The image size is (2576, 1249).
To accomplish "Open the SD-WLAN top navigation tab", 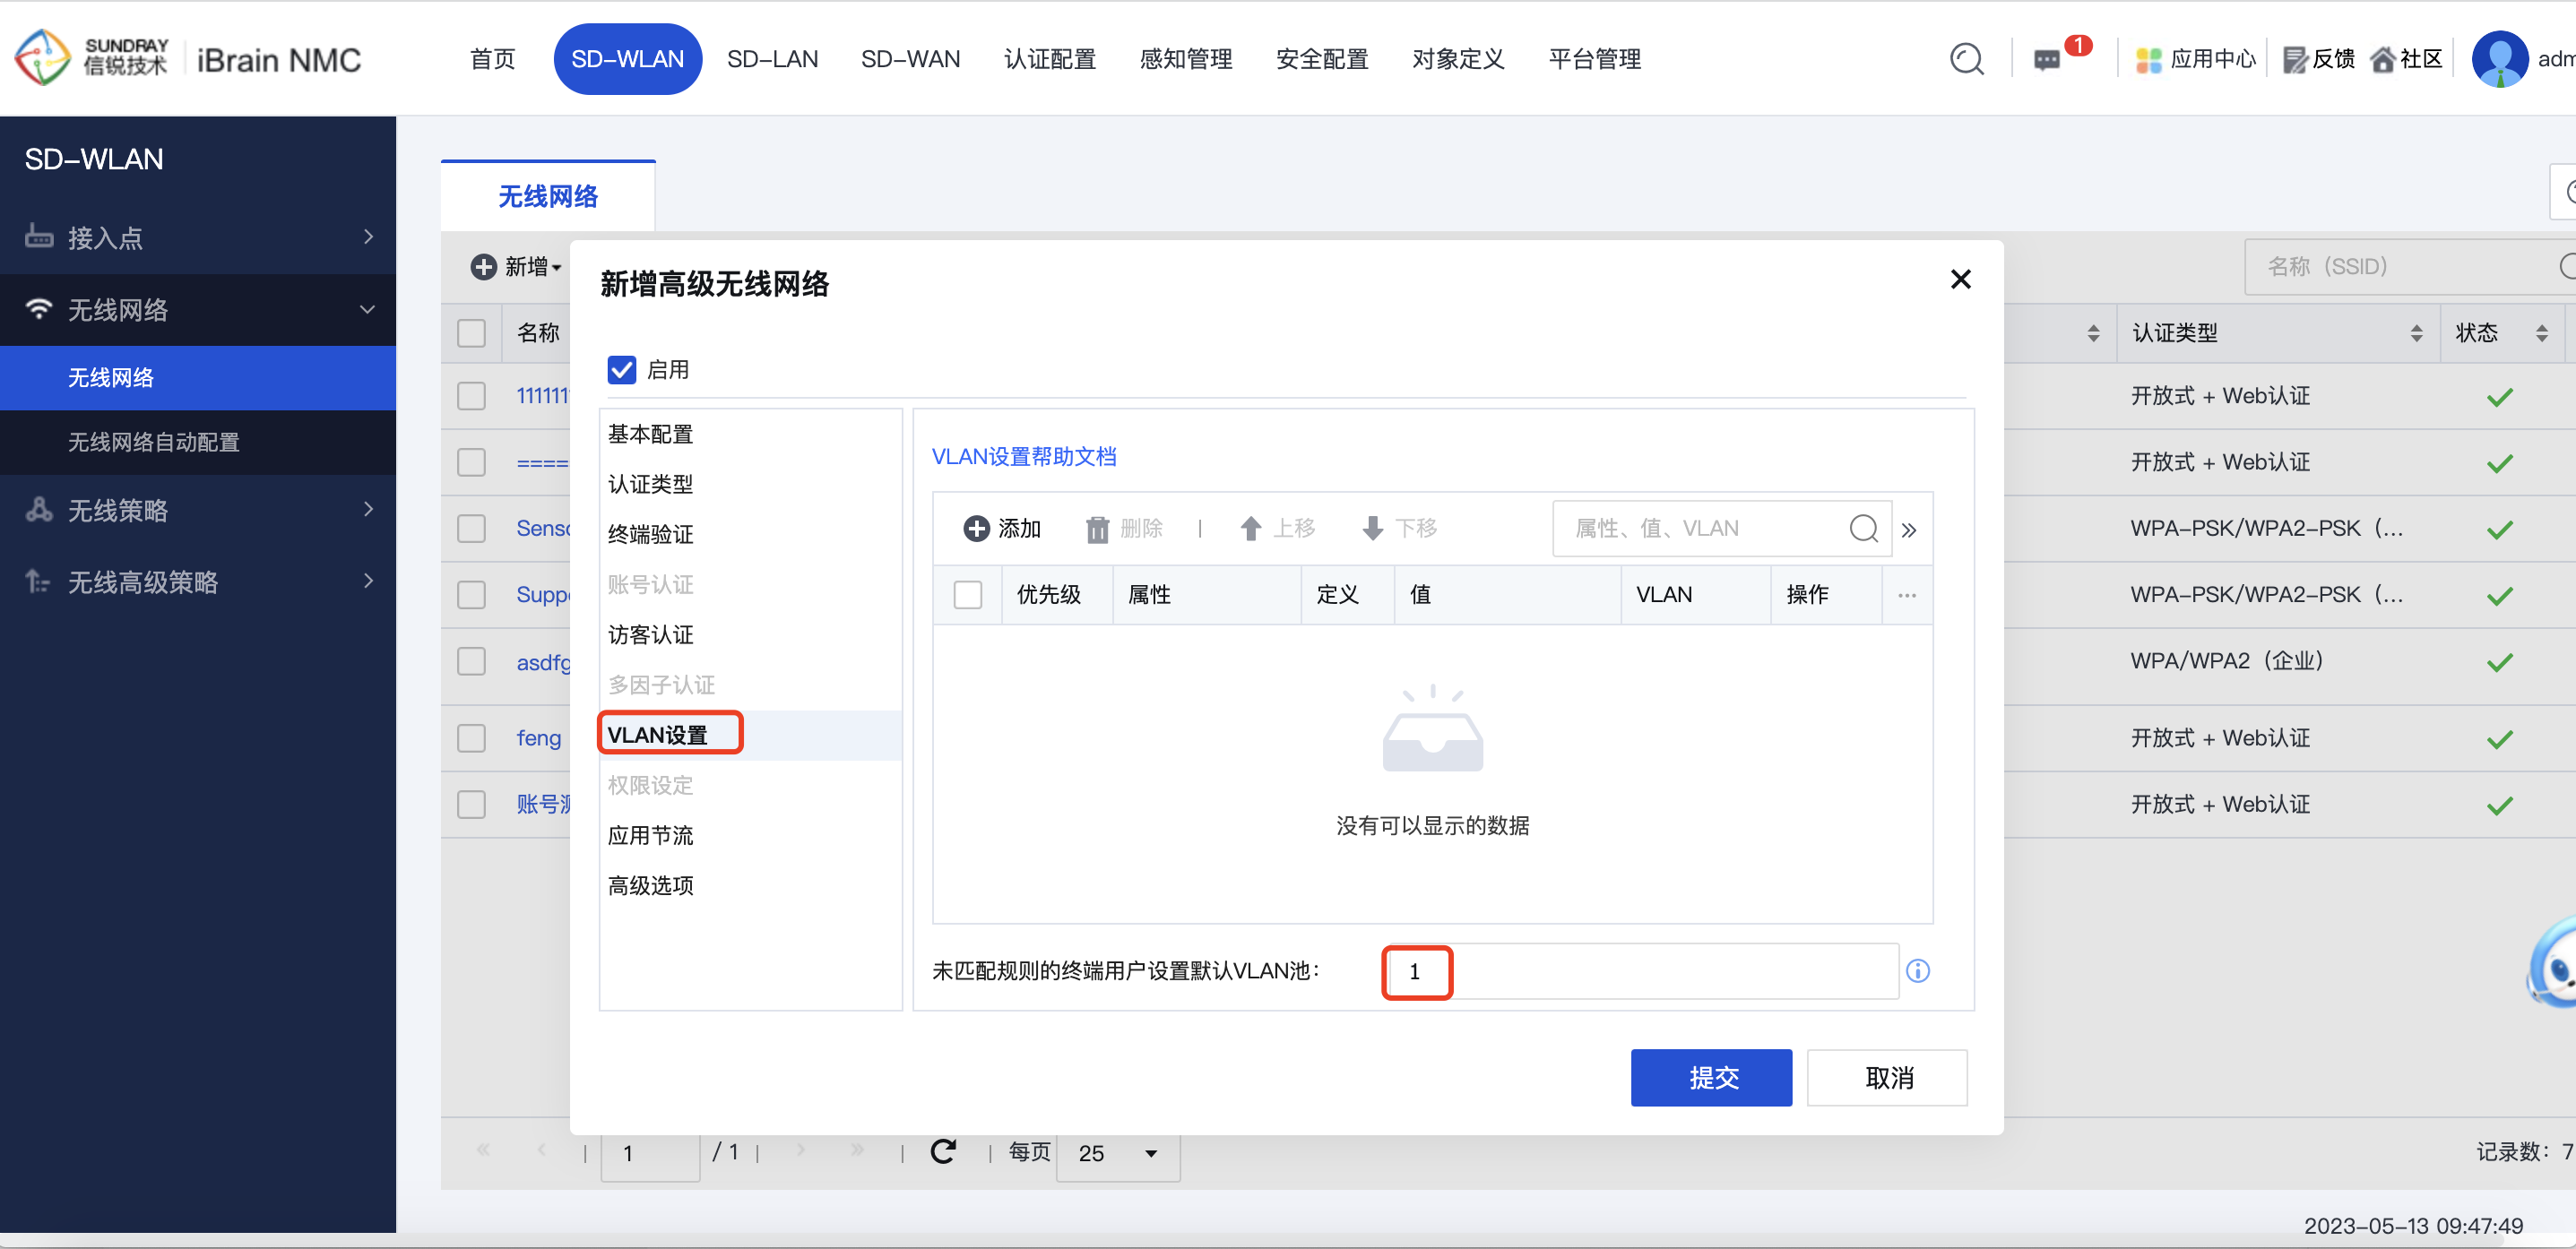I will pyautogui.click(x=627, y=59).
